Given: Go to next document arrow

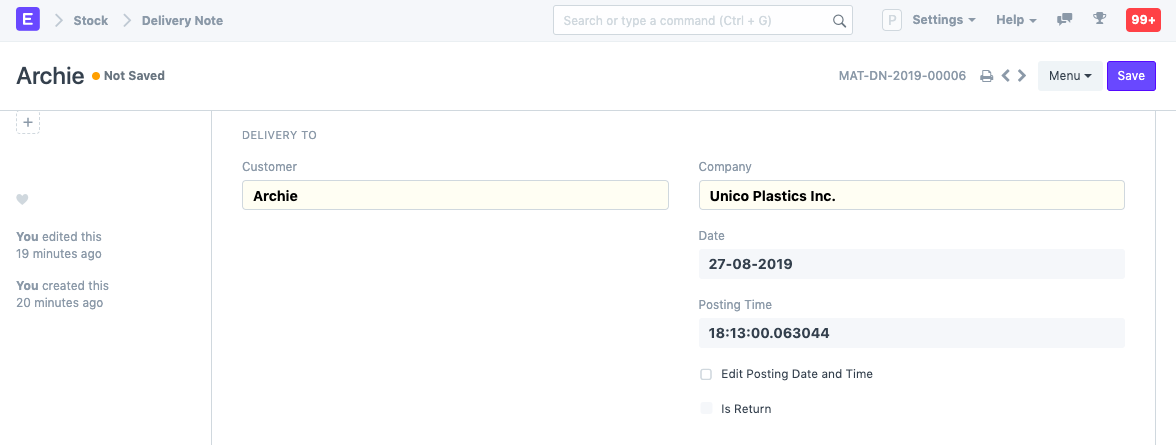Looking at the screenshot, I should click(1022, 76).
